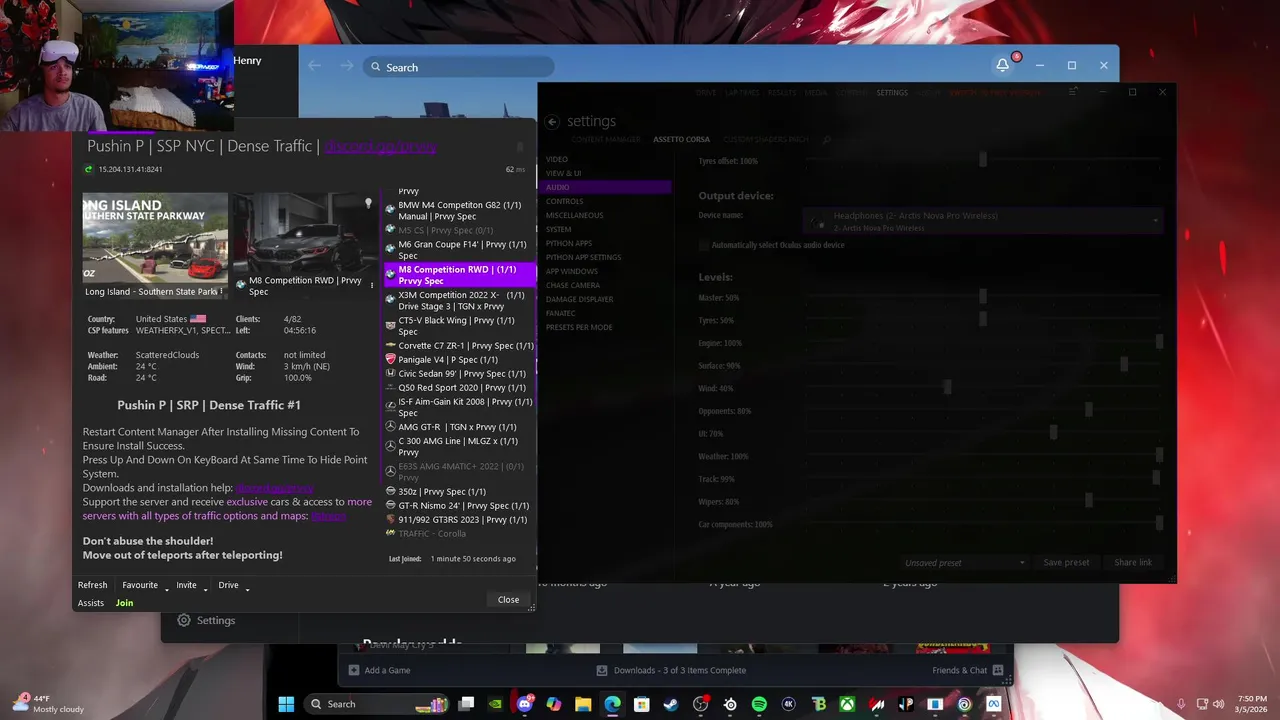
Task: Open the PYTHON APPS settings category
Action: [x=569, y=243]
